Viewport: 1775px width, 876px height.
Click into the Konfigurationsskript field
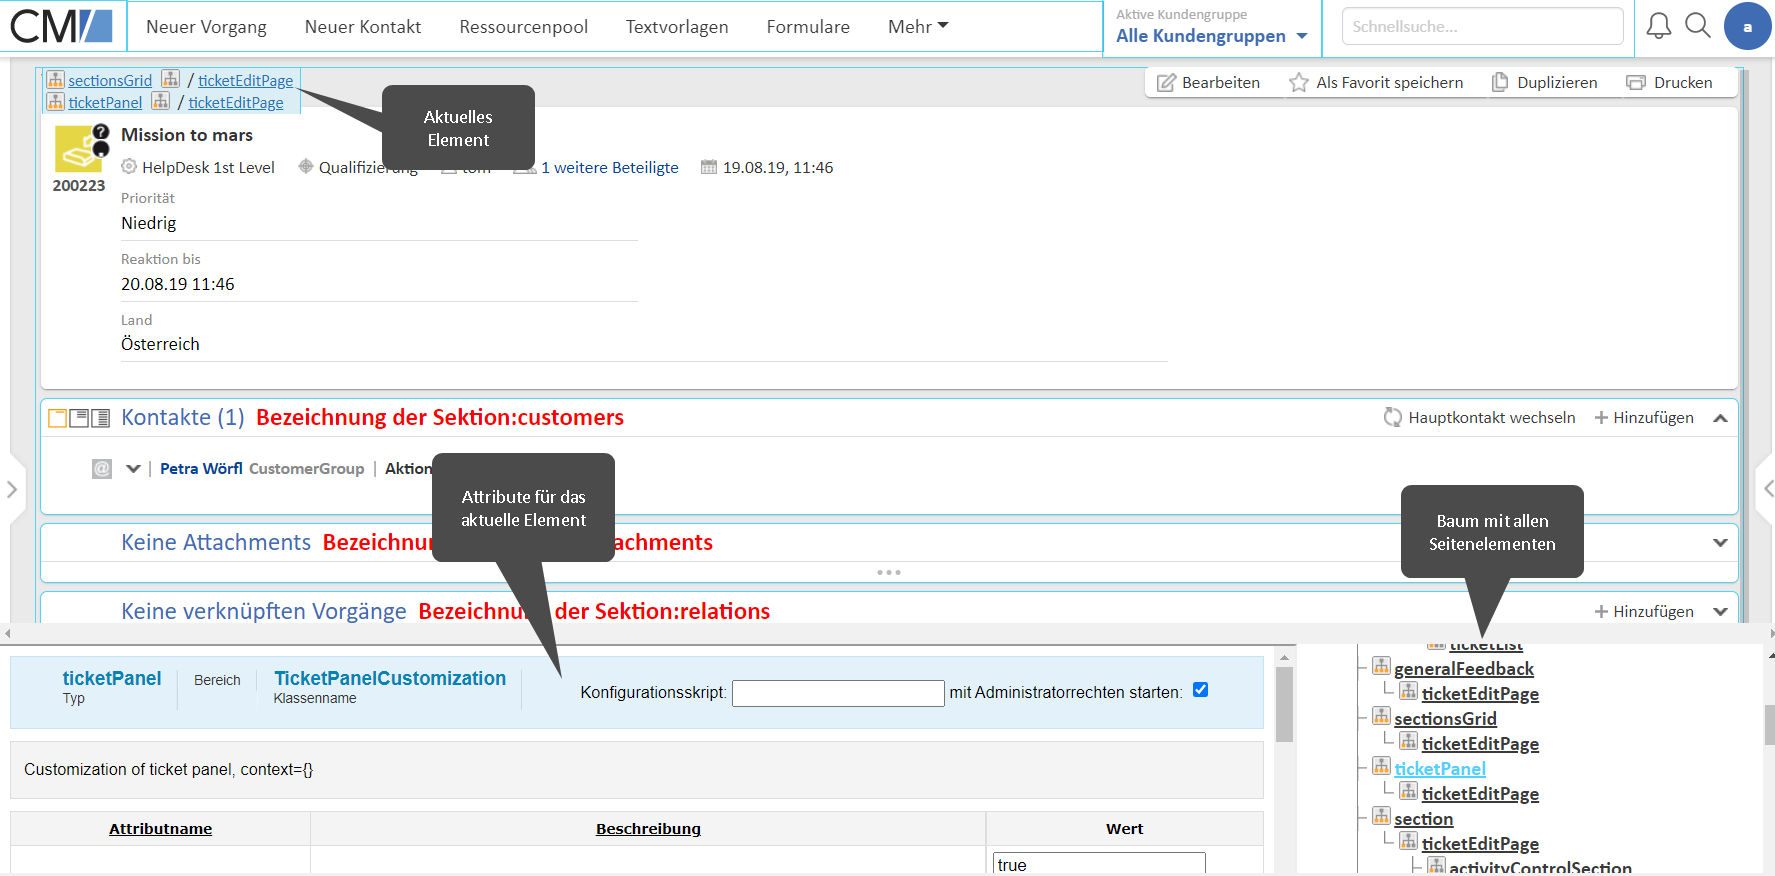point(837,693)
